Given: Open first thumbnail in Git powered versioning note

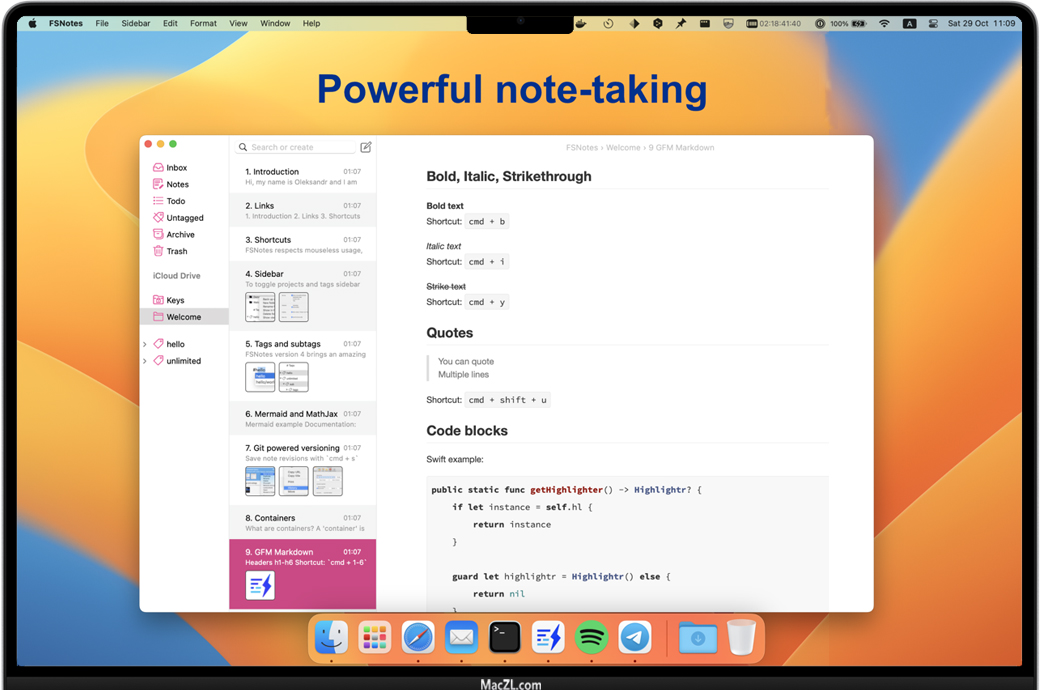Looking at the screenshot, I should point(260,481).
